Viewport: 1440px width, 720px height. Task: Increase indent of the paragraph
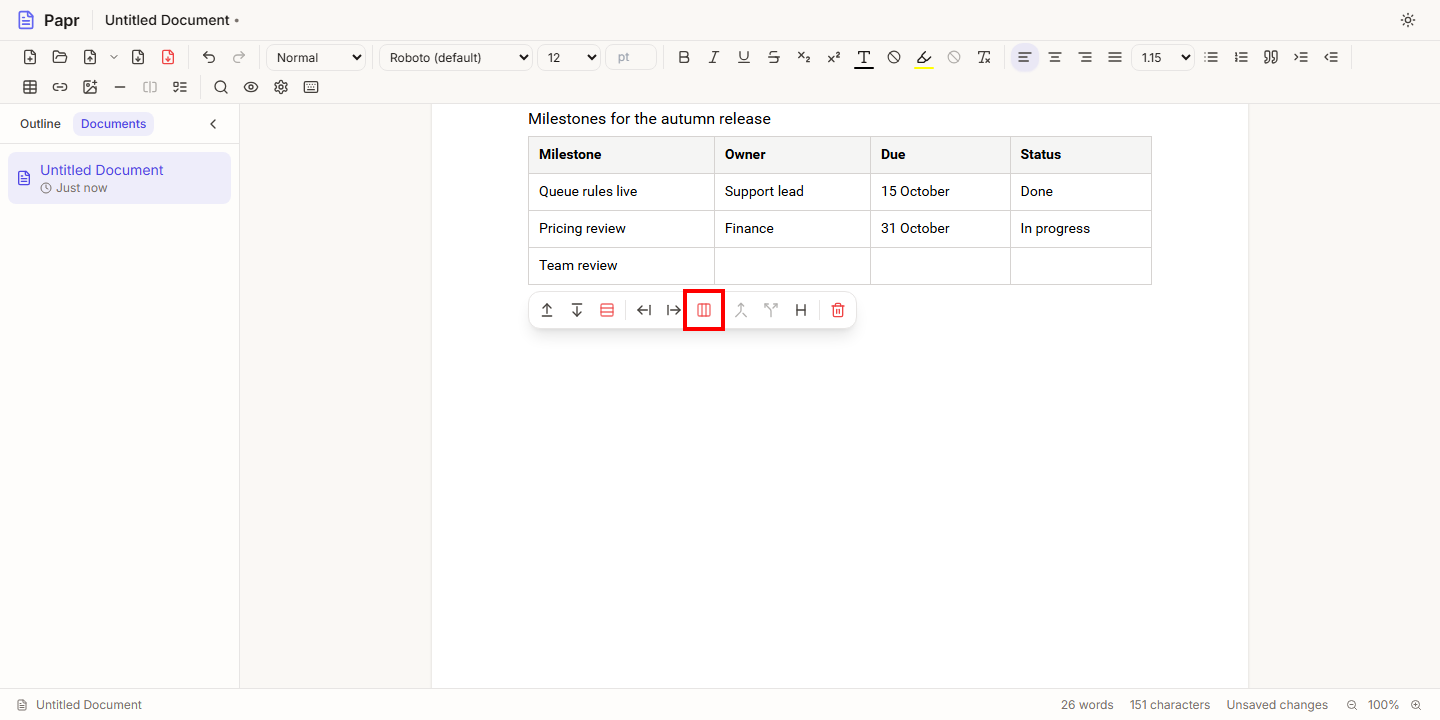1301,57
